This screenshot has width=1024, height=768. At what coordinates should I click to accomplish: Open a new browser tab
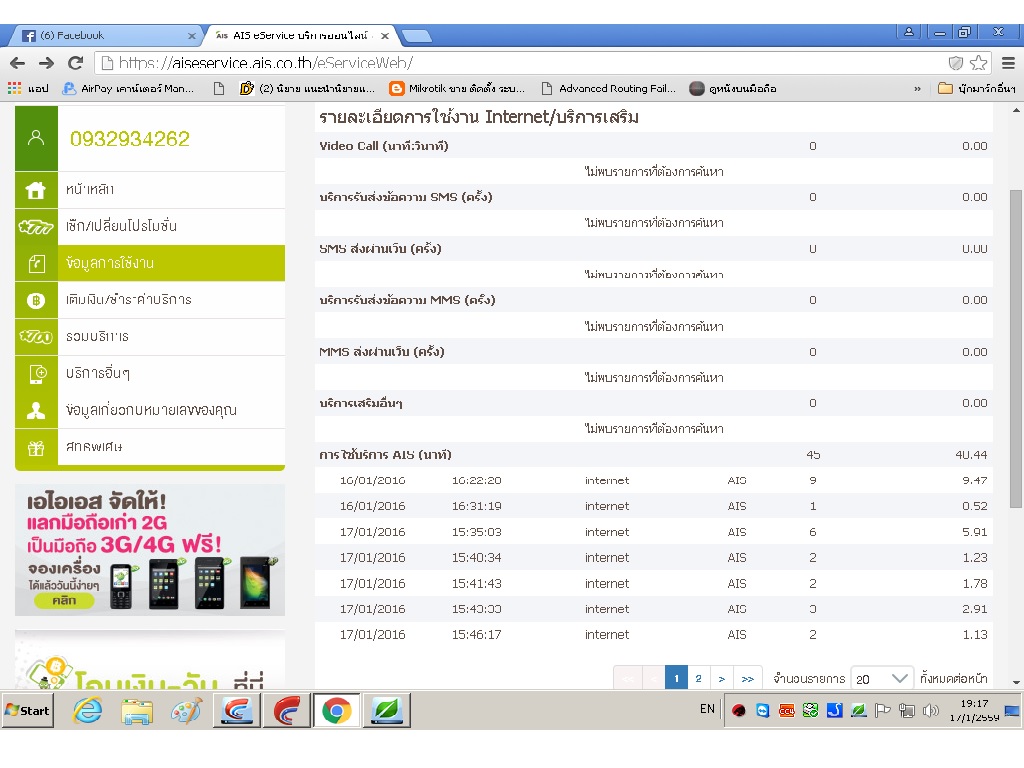coord(416,36)
